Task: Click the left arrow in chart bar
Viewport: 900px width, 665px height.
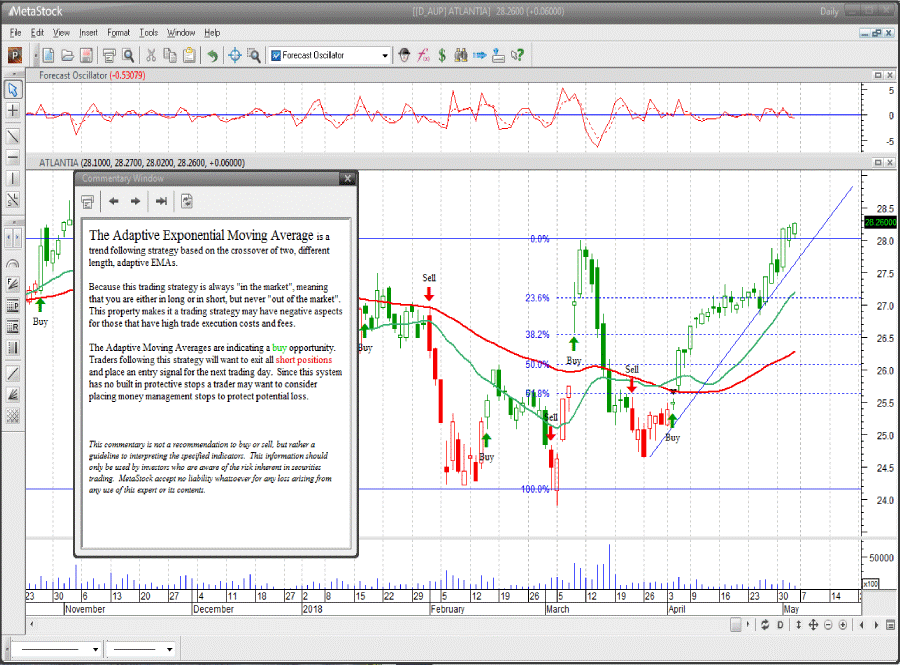Action: point(861,625)
